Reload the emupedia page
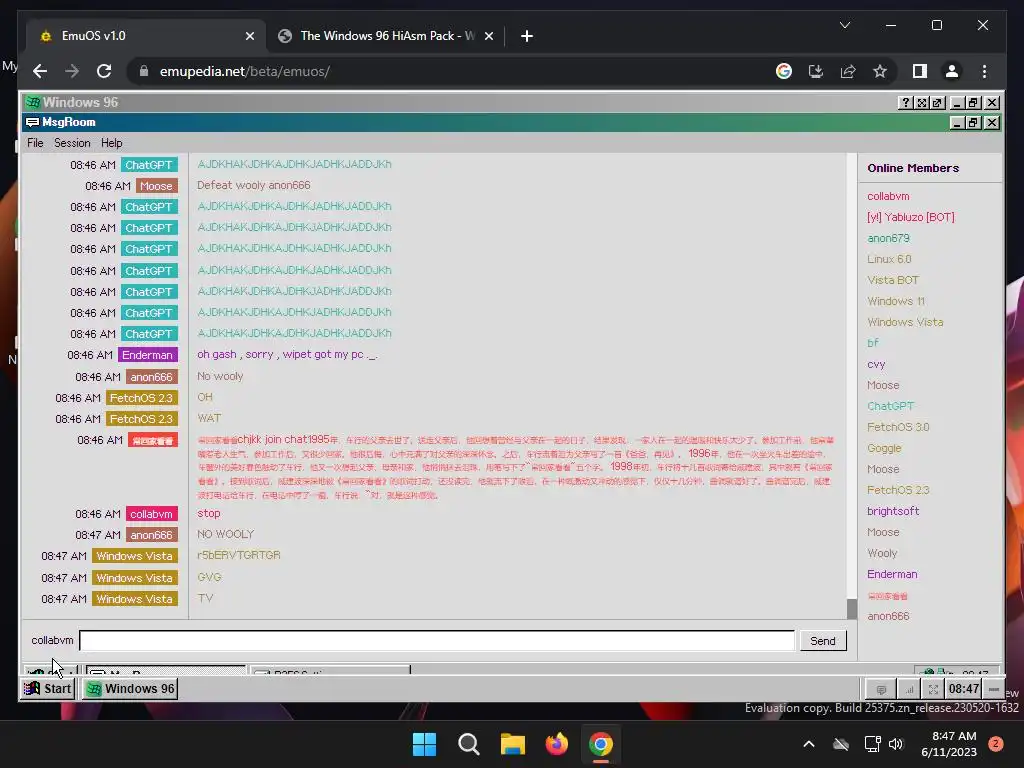The image size is (1024, 768). click(x=104, y=71)
